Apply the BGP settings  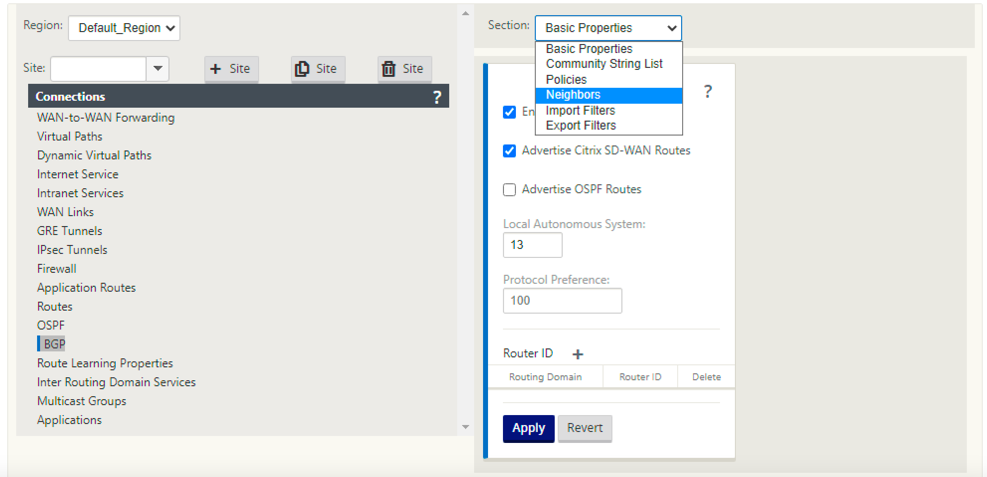529,429
